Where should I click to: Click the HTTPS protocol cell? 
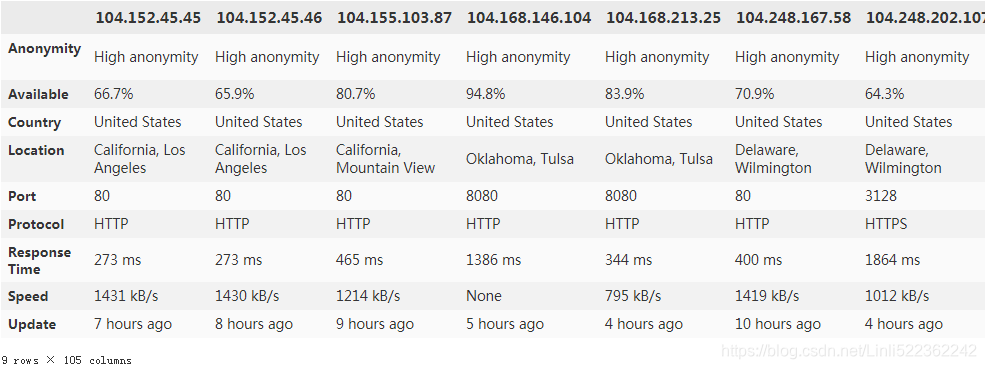[x=886, y=224]
